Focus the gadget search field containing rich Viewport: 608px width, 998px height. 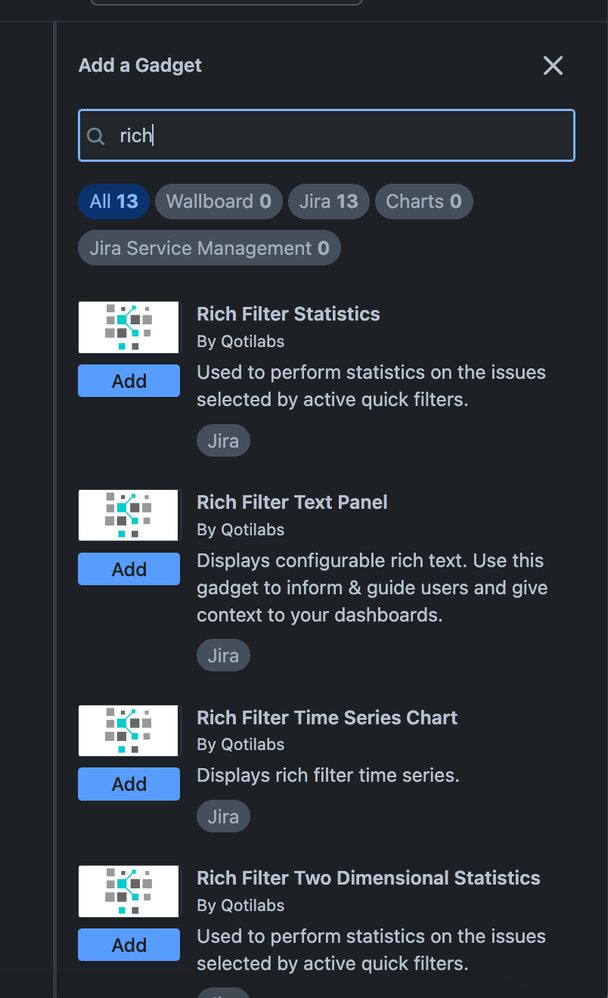(x=327, y=136)
